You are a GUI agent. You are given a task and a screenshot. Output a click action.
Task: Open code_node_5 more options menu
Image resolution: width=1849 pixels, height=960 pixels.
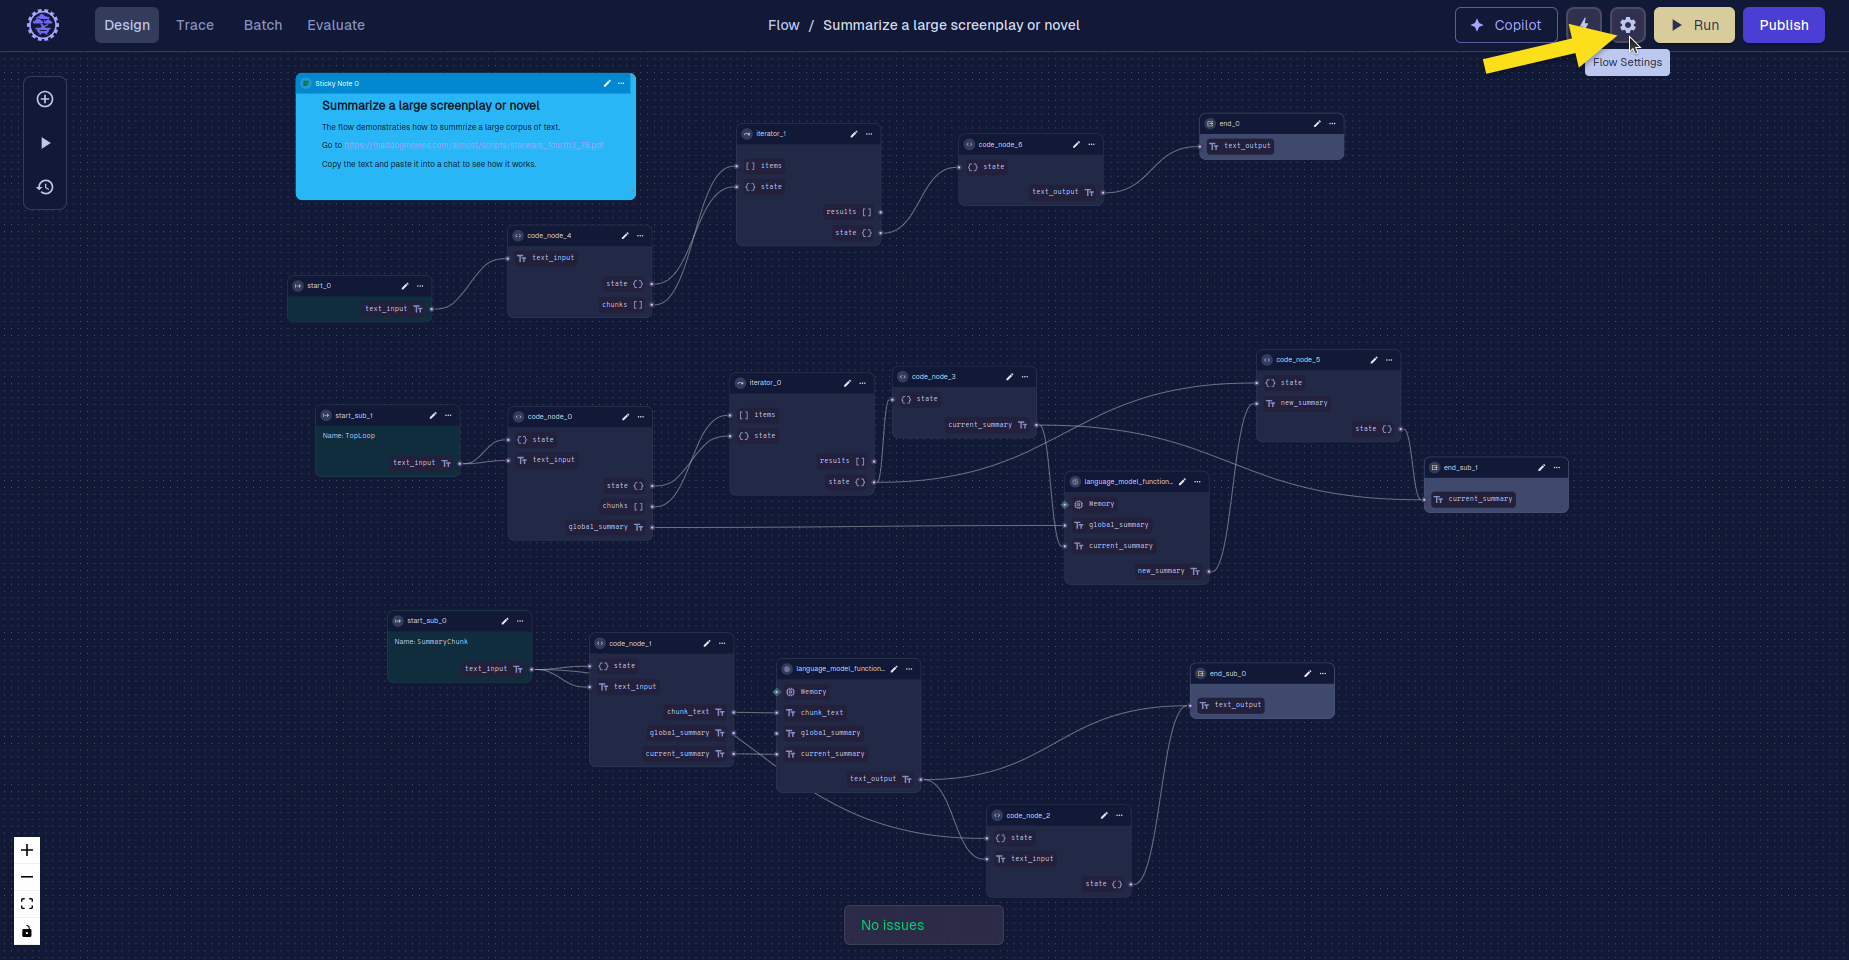[x=1389, y=360]
